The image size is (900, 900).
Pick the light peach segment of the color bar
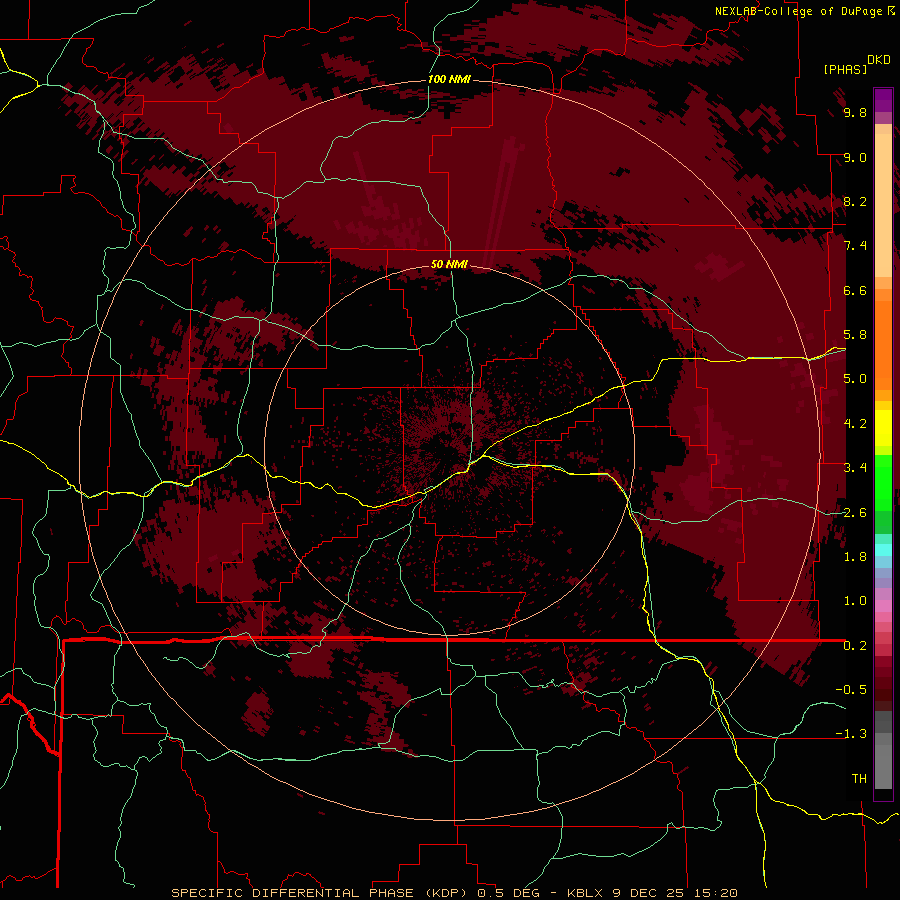point(883,207)
